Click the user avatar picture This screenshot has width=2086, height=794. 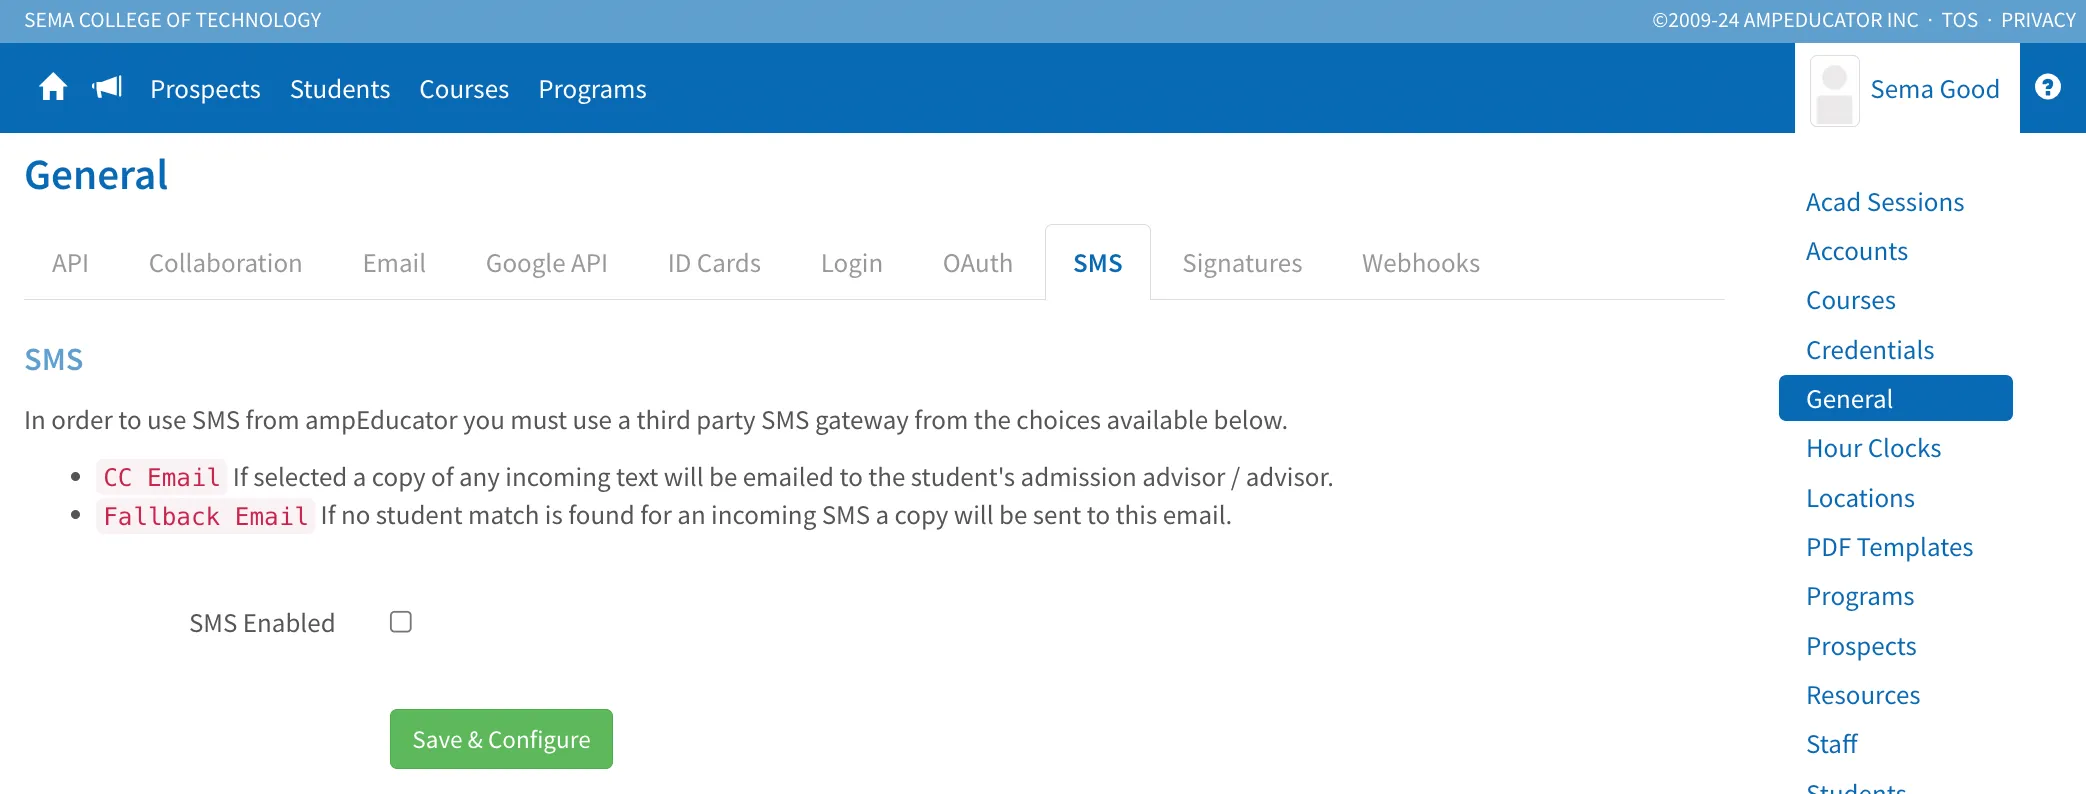click(1835, 91)
